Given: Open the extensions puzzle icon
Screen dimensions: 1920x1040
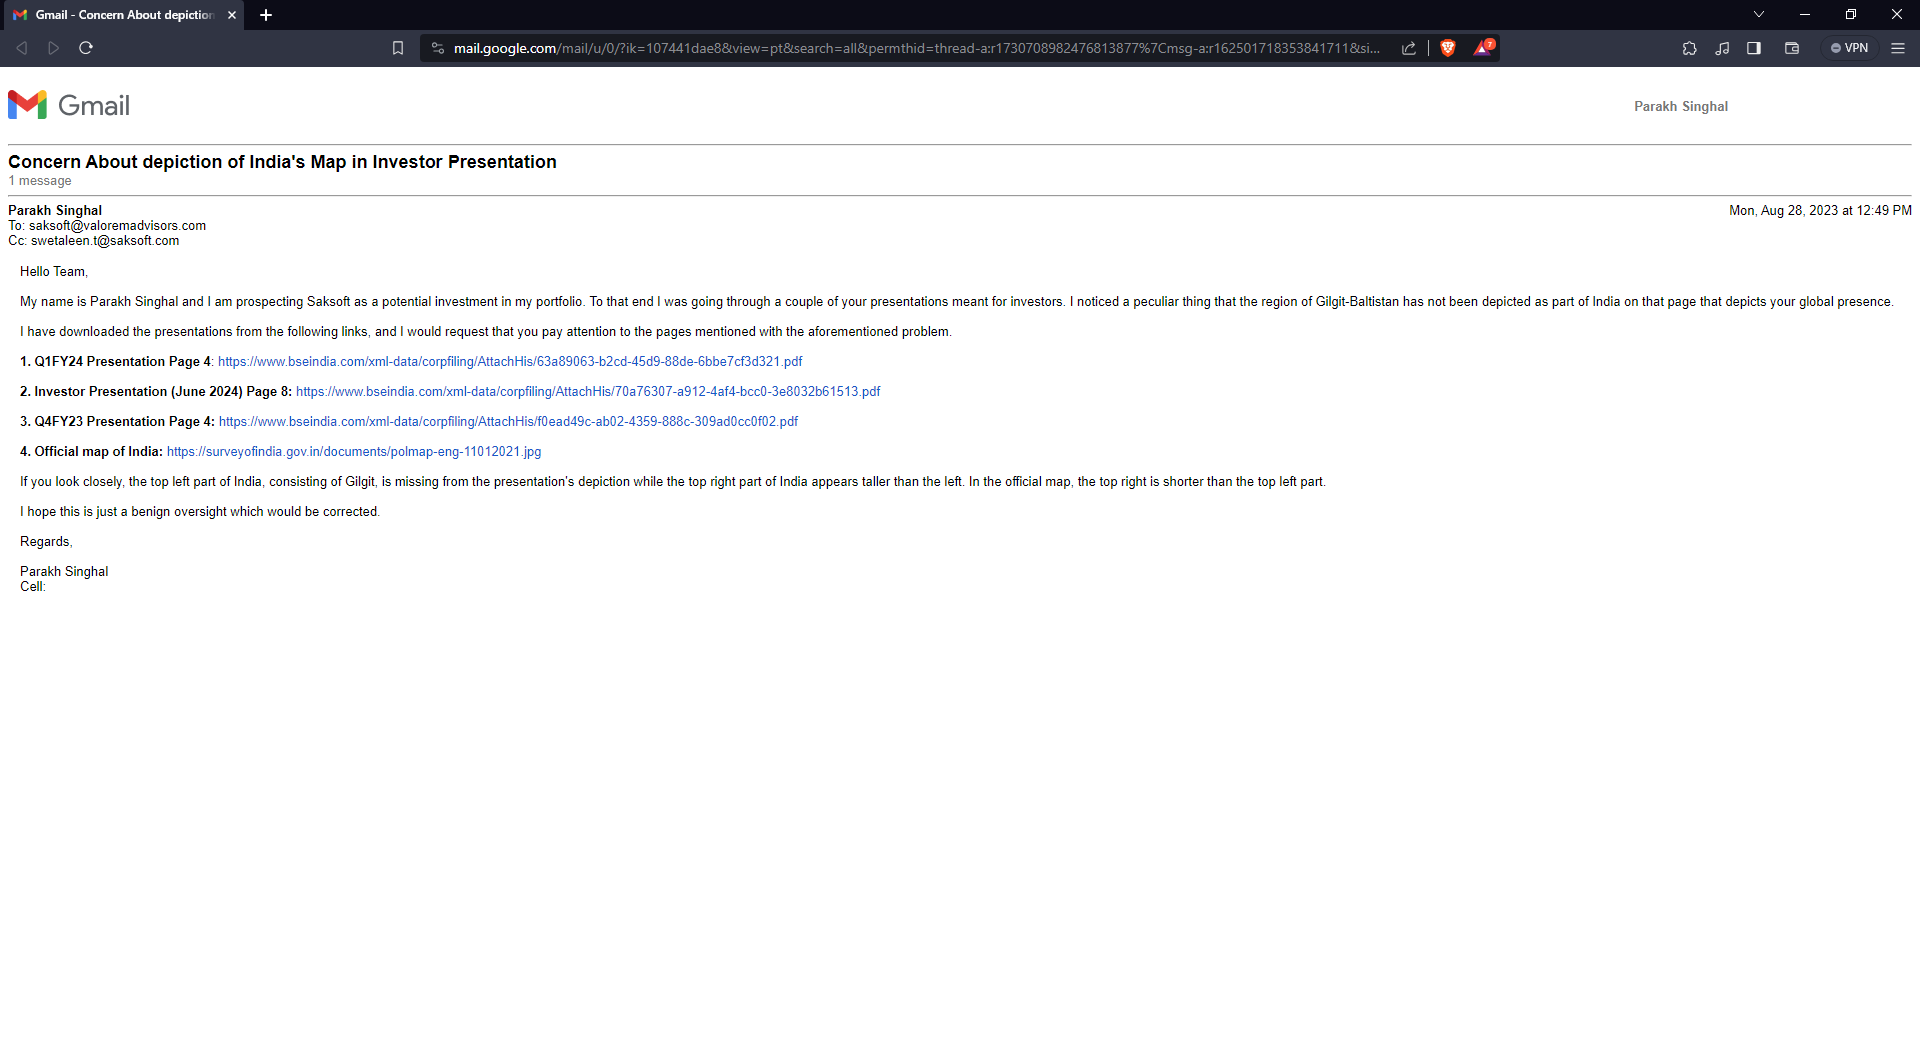Looking at the screenshot, I should pyautogui.click(x=1690, y=48).
